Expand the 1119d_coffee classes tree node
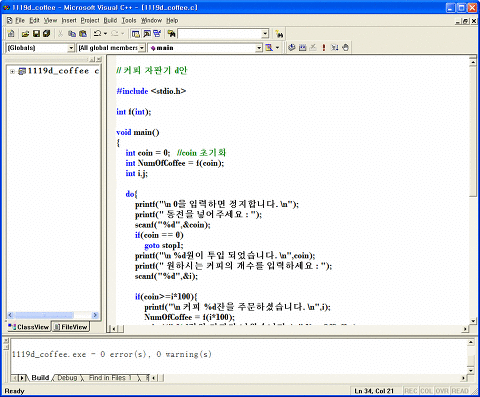 pyautogui.click(x=12, y=71)
